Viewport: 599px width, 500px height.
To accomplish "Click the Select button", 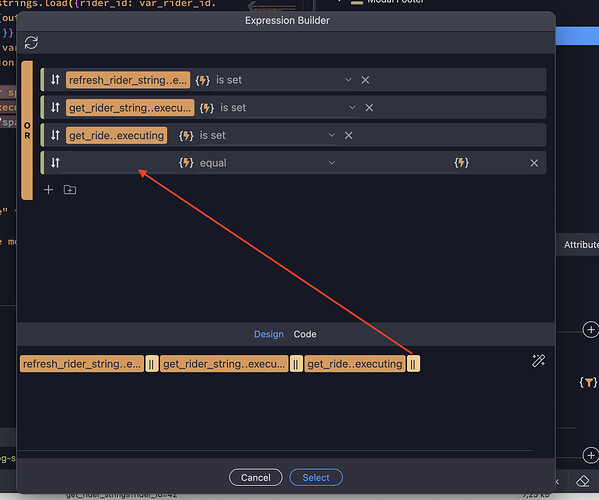I will pyautogui.click(x=316, y=477).
